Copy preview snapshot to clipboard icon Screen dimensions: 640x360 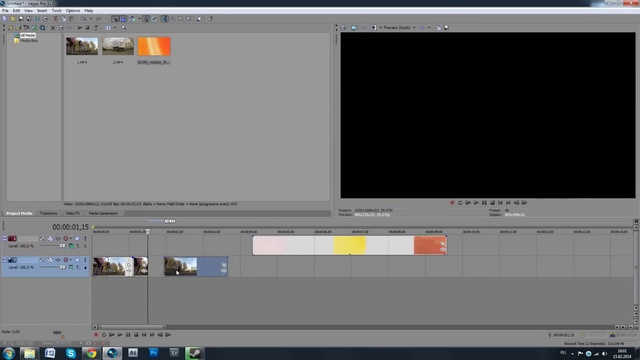click(438, 28)
